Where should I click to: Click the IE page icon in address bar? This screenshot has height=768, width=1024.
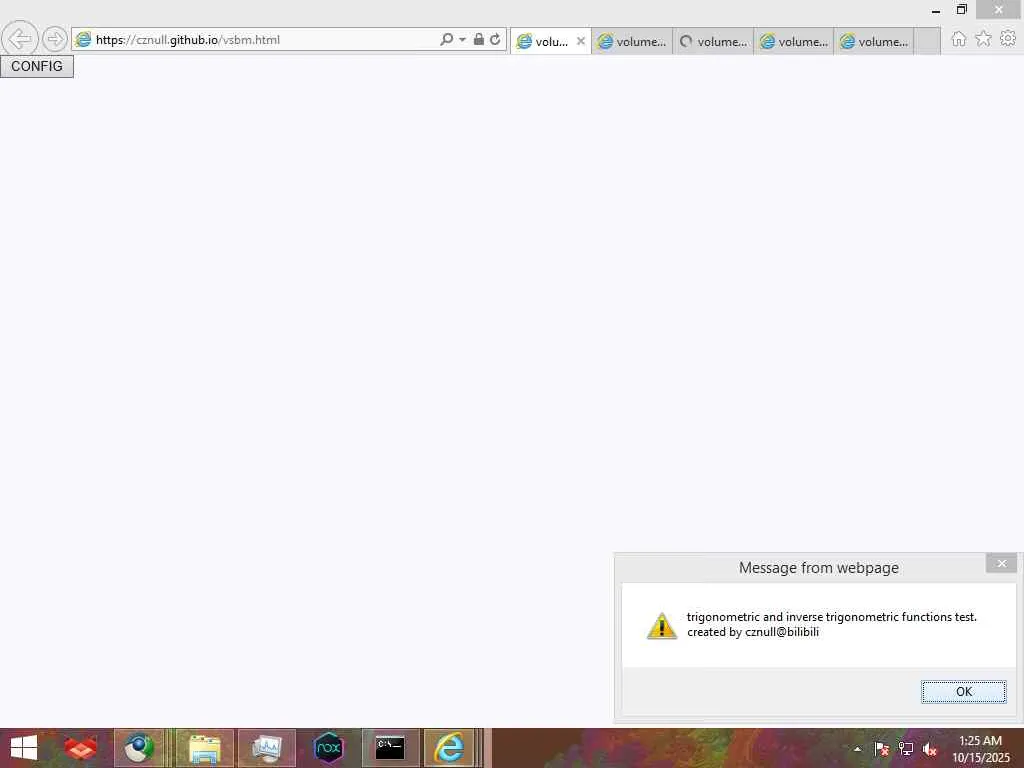83,40
